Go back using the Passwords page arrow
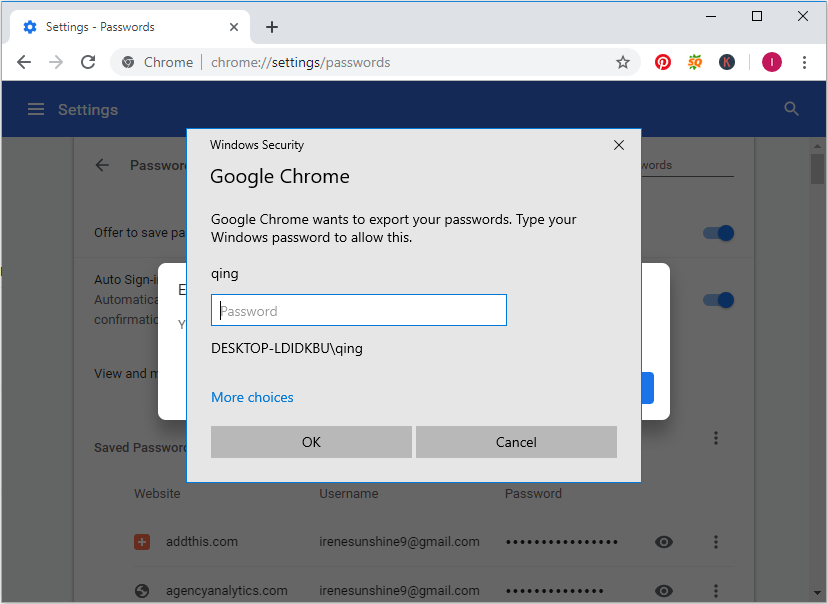The image size is (828, 604). (102, 165)
